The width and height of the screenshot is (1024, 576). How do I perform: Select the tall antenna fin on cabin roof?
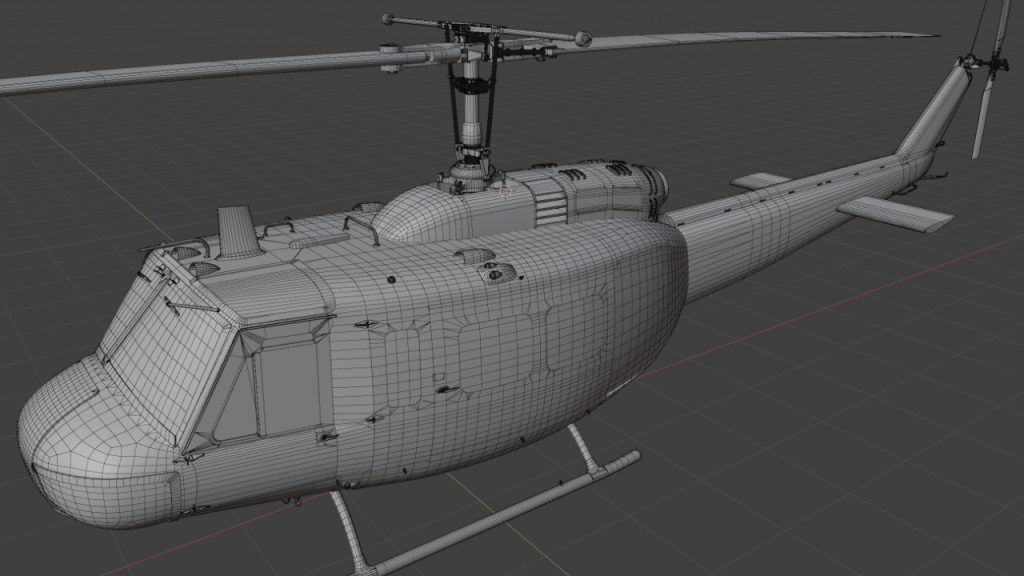click(238, 232)
